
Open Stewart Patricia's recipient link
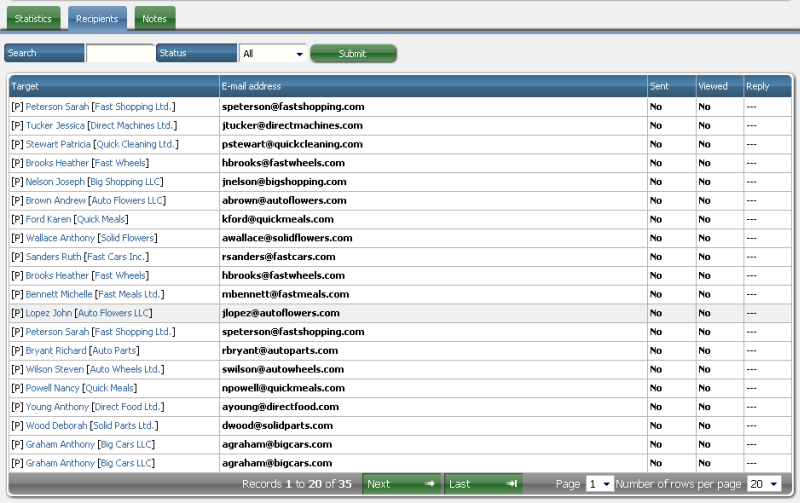pos(58,144)
